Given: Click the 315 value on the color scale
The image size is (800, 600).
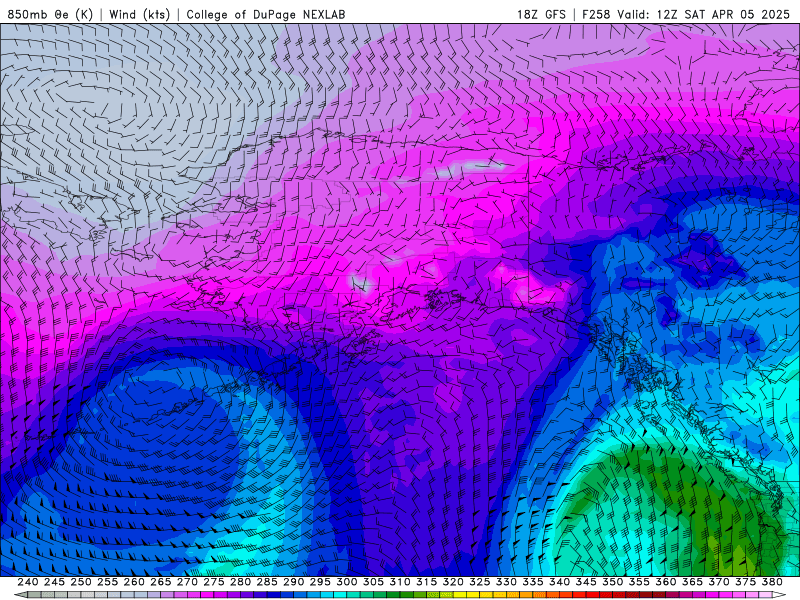Looking at the screenshot, I should 427,582.
